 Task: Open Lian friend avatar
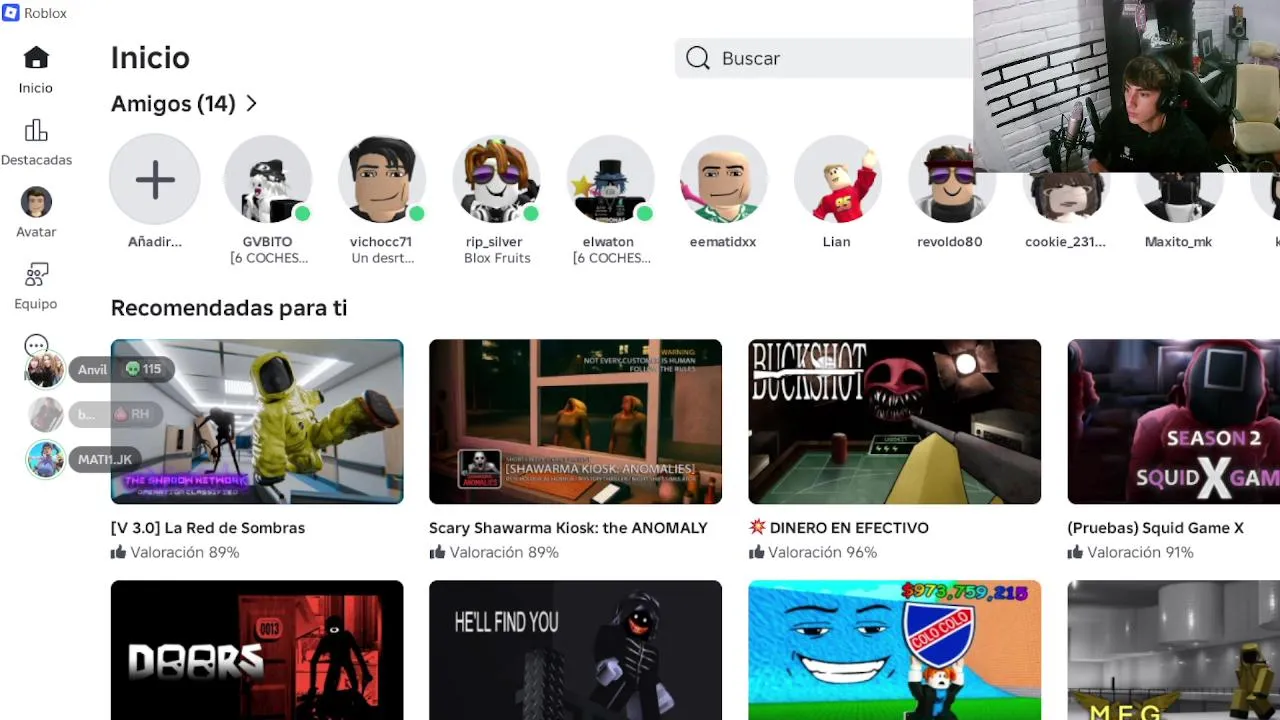pos(837,180)
